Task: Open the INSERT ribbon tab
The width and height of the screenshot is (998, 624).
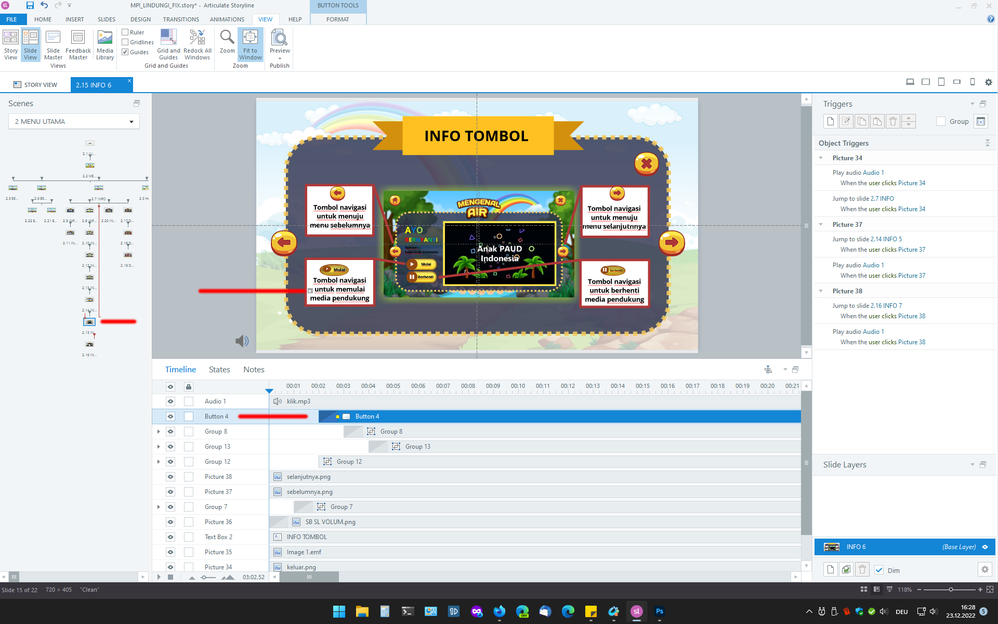Action: (x=74, y=19)
